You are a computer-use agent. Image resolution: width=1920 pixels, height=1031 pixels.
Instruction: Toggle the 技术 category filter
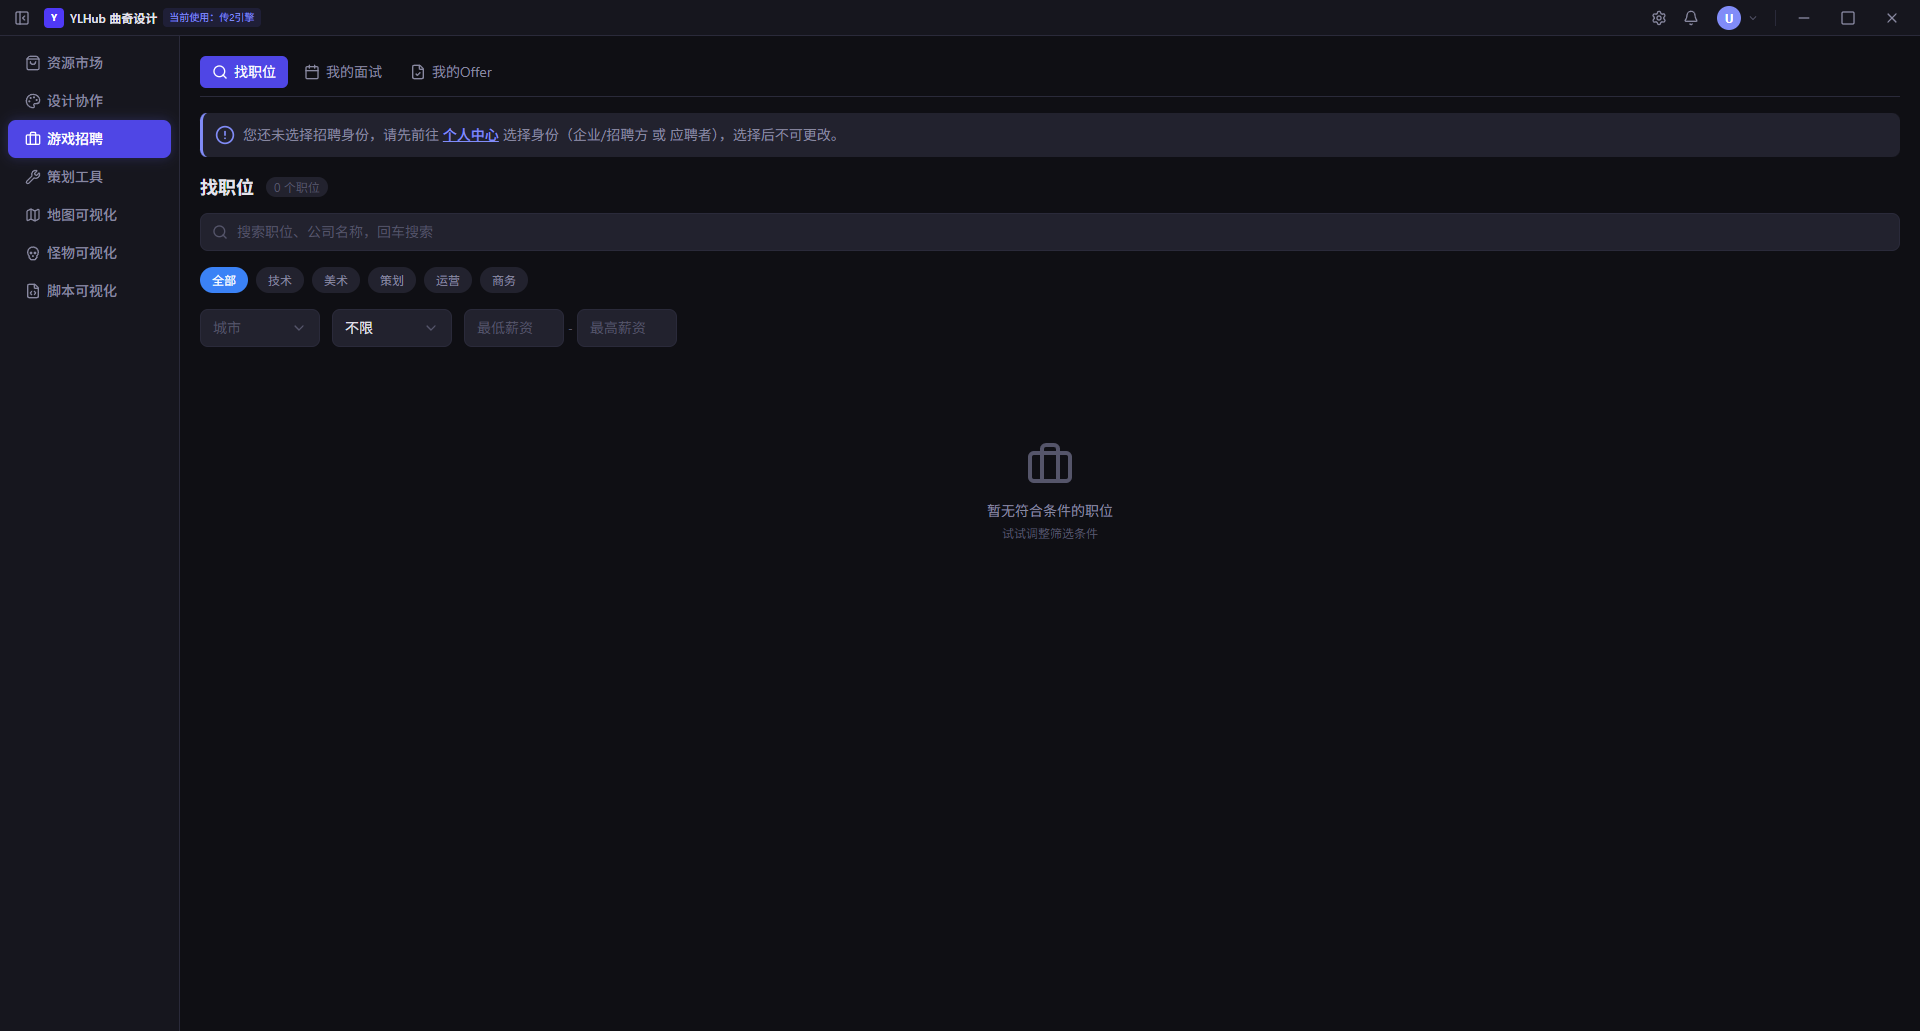coord(280,281)
